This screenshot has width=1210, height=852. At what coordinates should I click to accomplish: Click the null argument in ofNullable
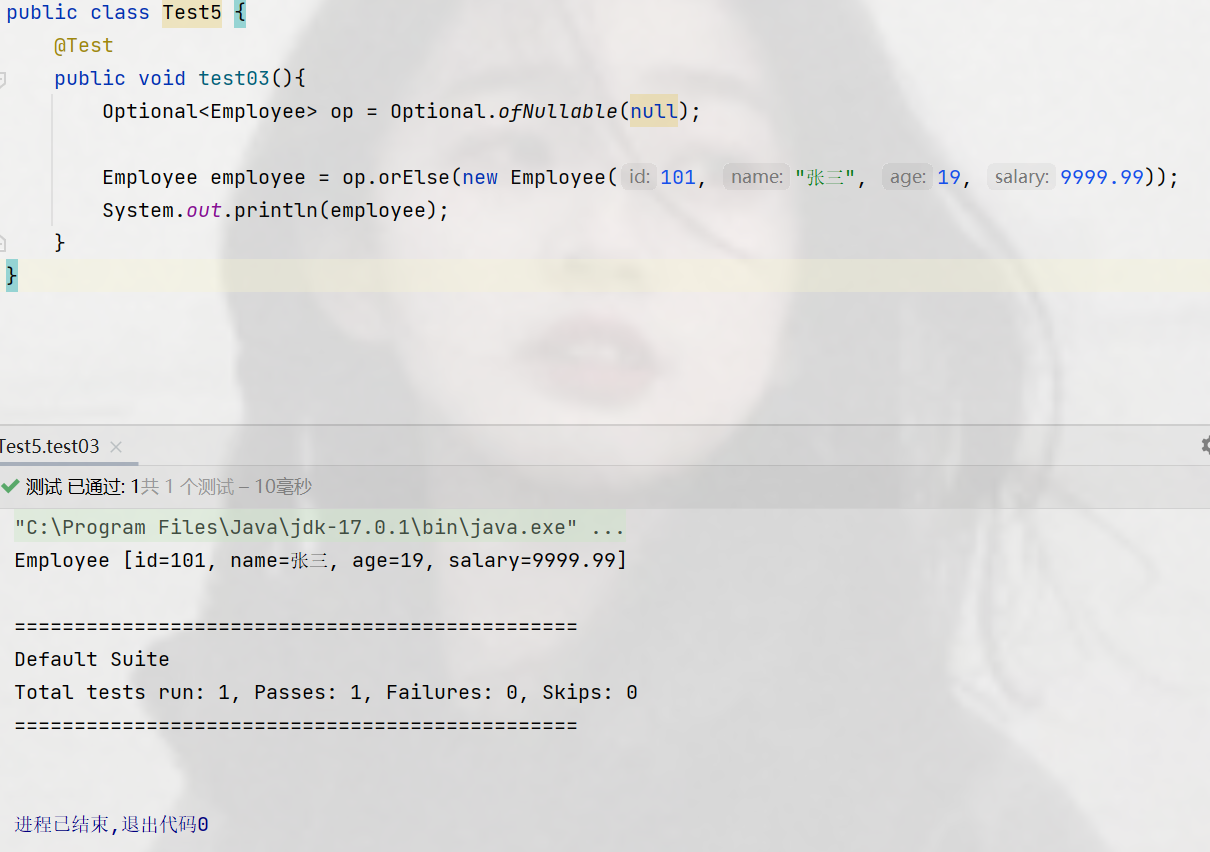click(x=654, y=111)
